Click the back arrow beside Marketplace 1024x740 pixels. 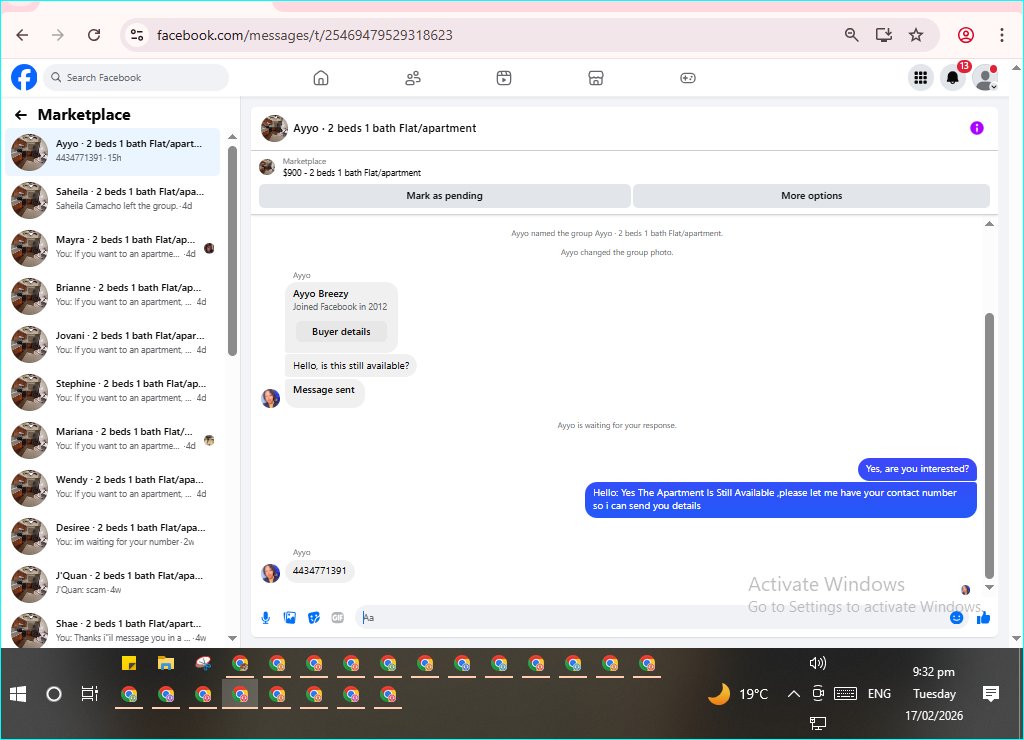(x=21, y=115)
